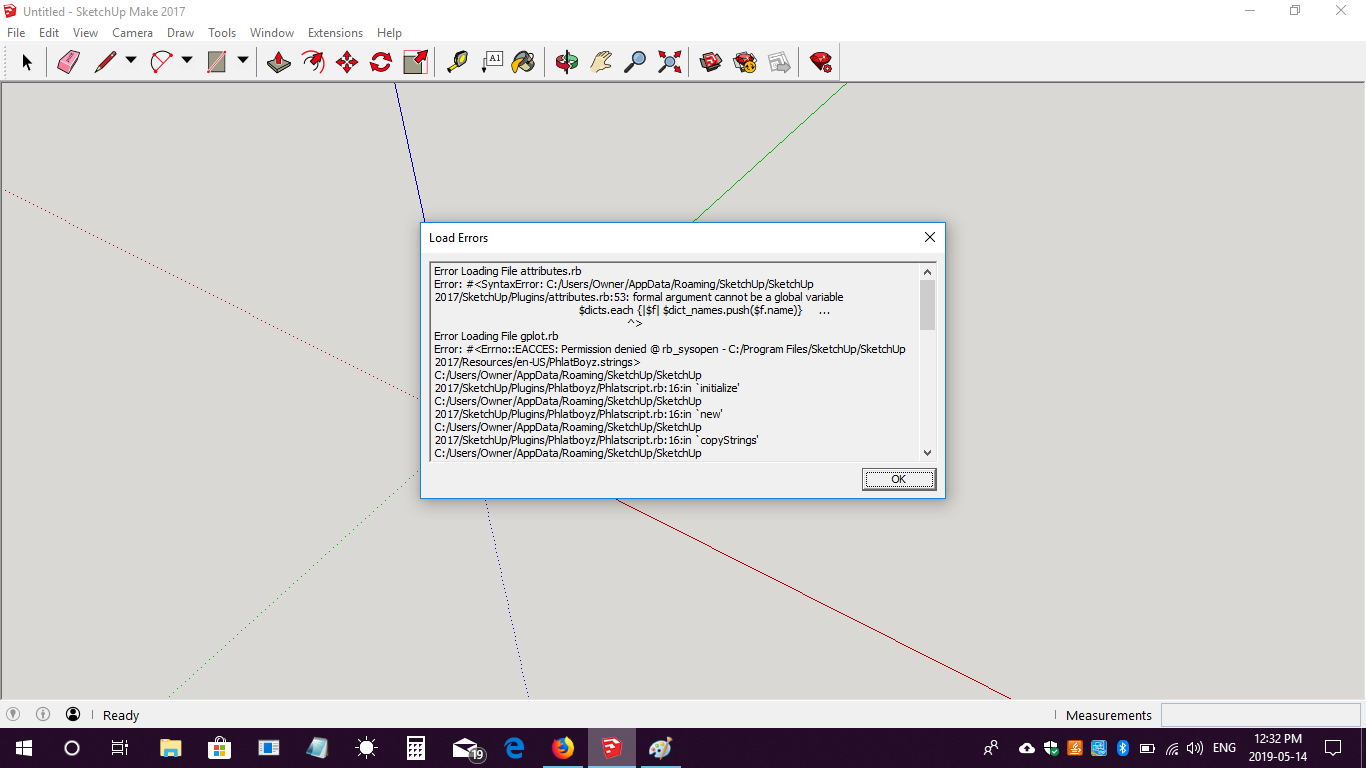Click the Load Errors scrollbar down arrow

point(927,452)
